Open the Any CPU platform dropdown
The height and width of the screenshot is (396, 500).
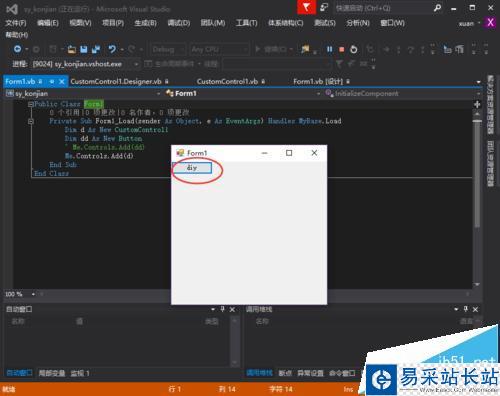click(219, 50)
